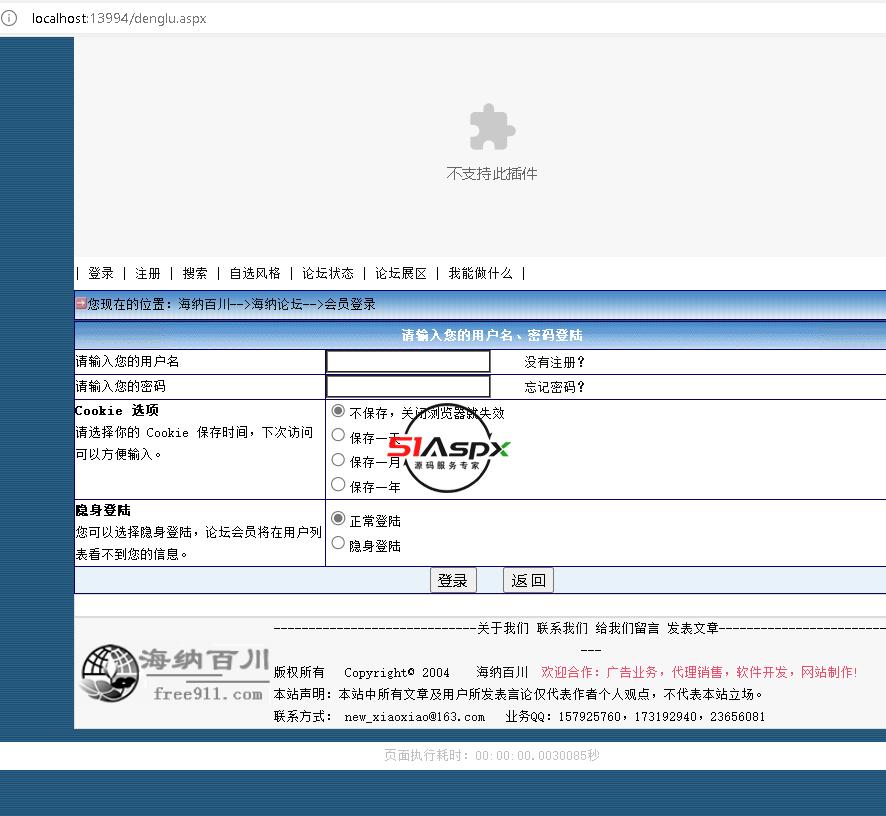Go to 海纳百川 in breadcrumb
The height and width of the screenshot is (816, 886).
coord(204,305)
